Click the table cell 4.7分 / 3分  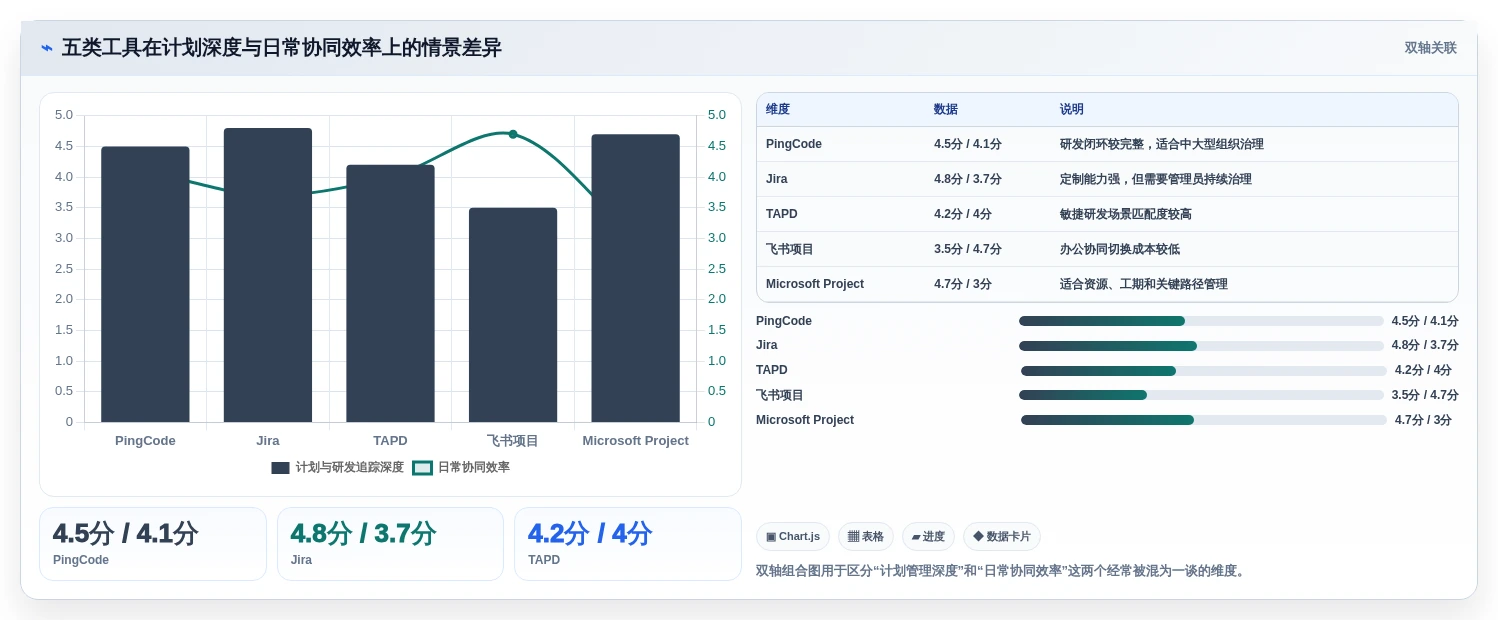pos(963,284)
